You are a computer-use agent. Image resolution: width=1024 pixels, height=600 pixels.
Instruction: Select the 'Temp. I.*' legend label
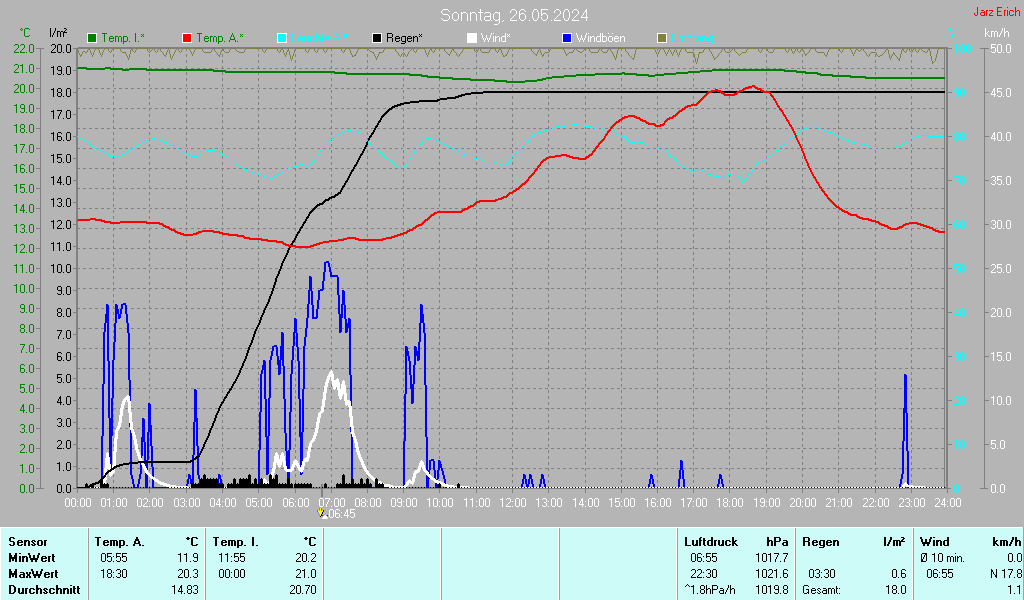pyautogui.click(x=123, y=39)
